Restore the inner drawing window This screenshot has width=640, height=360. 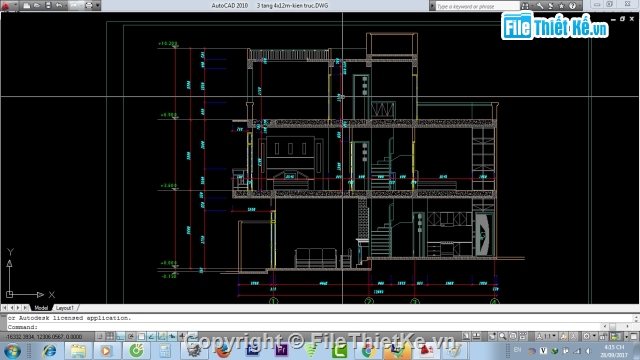(622, 19)
